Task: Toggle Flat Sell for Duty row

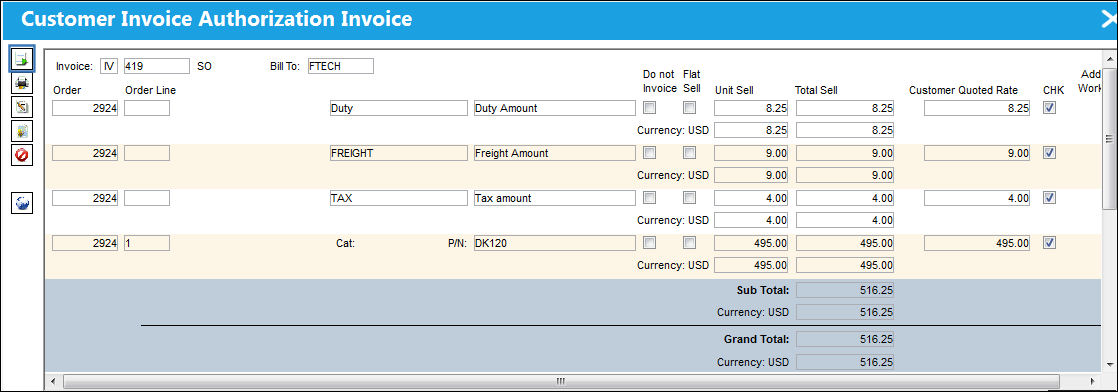Action: (689, 108)
